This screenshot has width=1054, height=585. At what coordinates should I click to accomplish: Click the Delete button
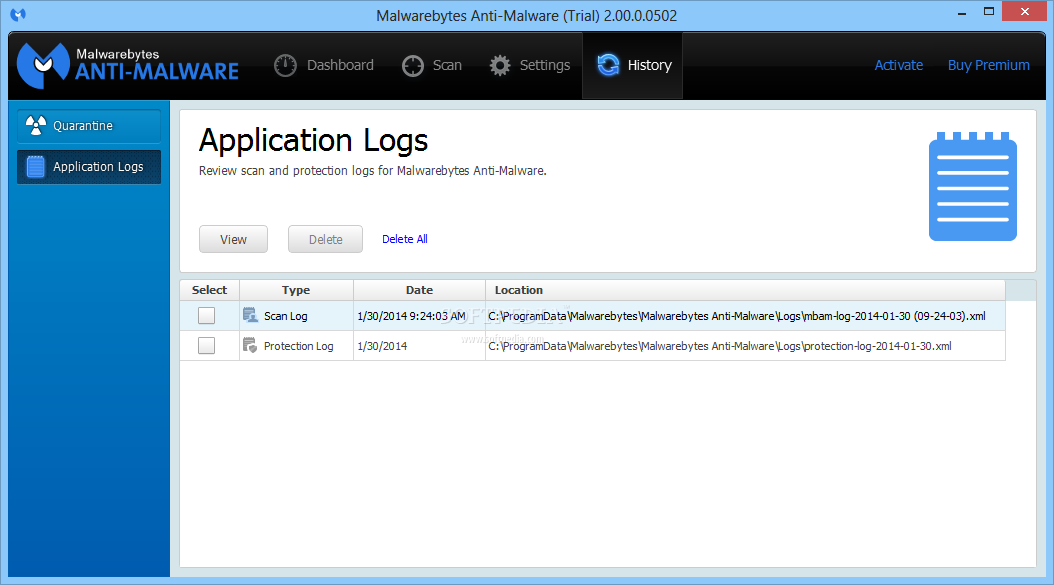pyautogui.click(x=325, y=239)
